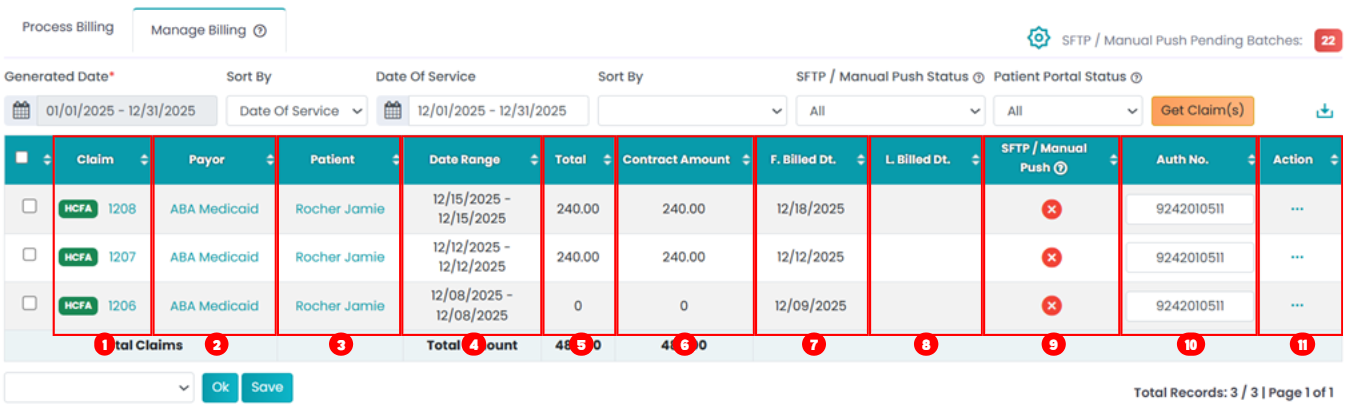Toggle select-all checkbox in table header
This screenshot has height=413, width=1359.
(22, 157)
